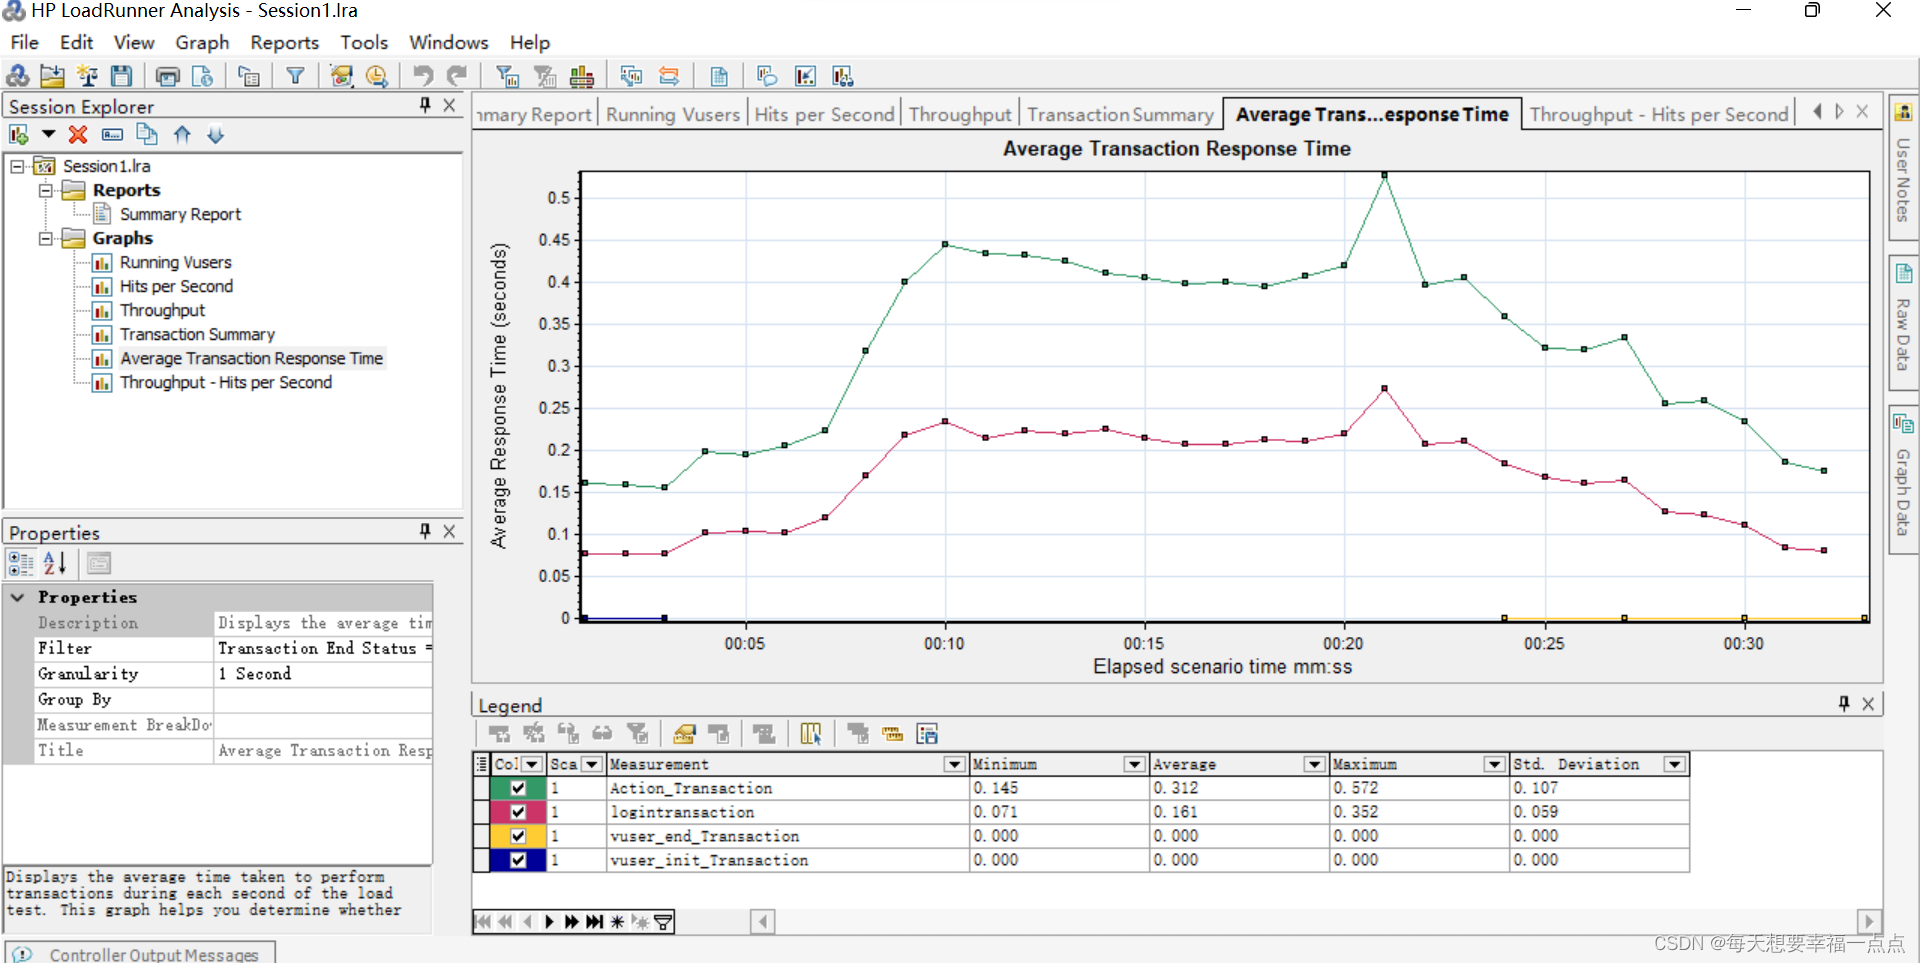Click the redo arrow icon in toolbar

point(457,76)
